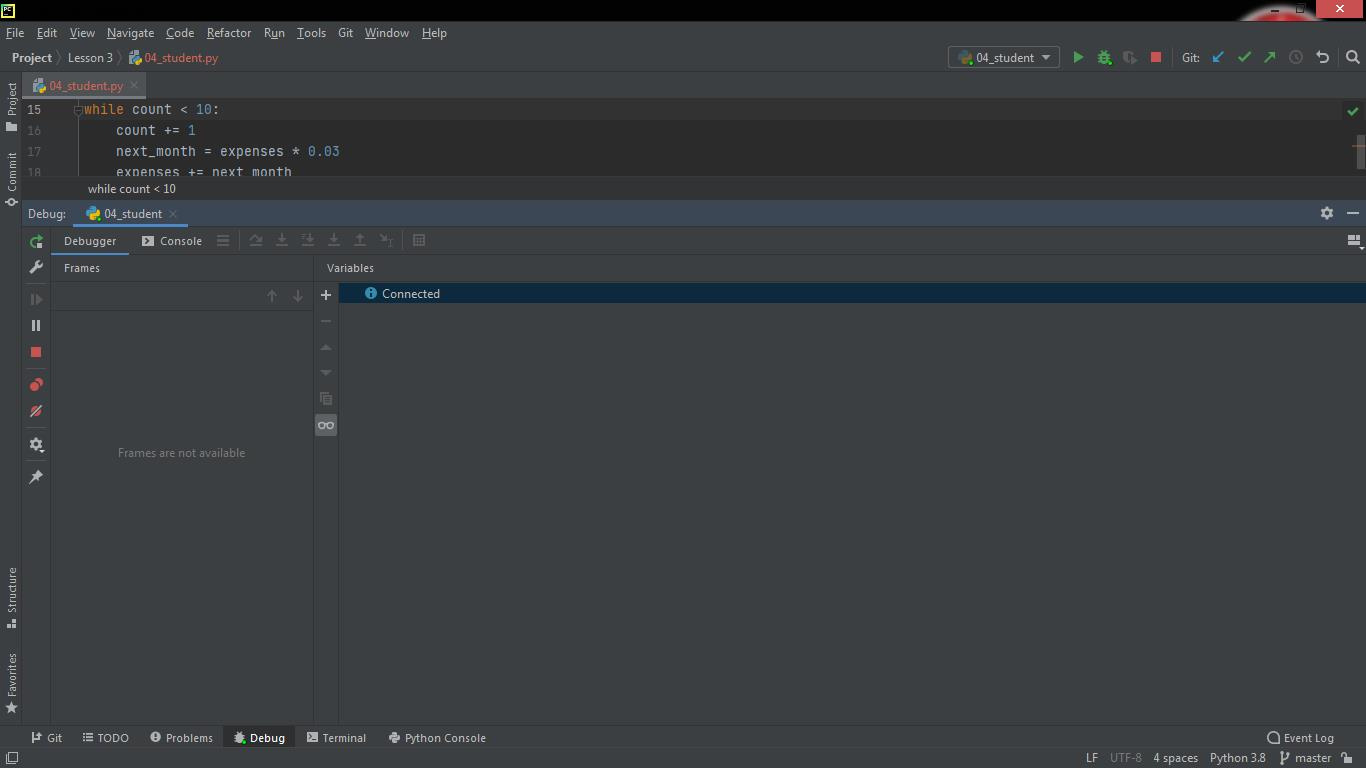The width and height of the screenshot is (1366, 768).
Task: Start debugging with the bug icon
Action: click(1104, 58)
